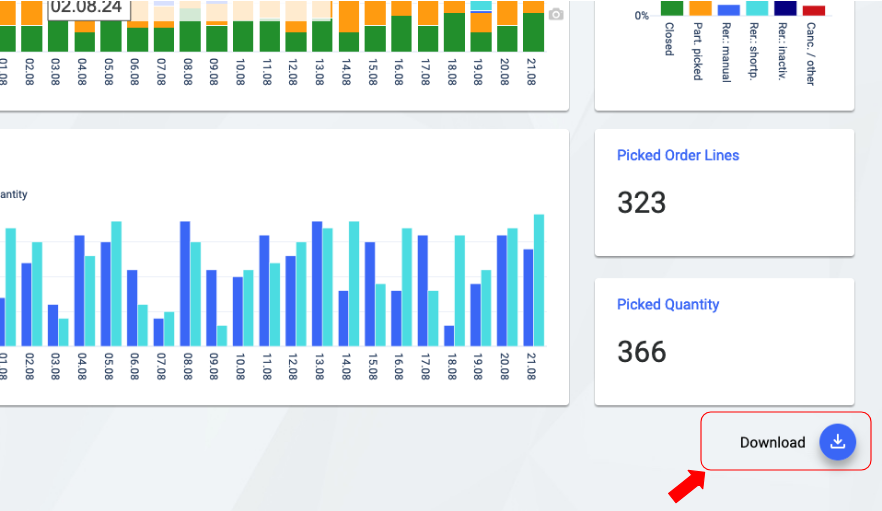Image resolution: width=882 pixels, height=511 pixels.
Task: Open the Picked Order Lines heading
Action: 678,155
